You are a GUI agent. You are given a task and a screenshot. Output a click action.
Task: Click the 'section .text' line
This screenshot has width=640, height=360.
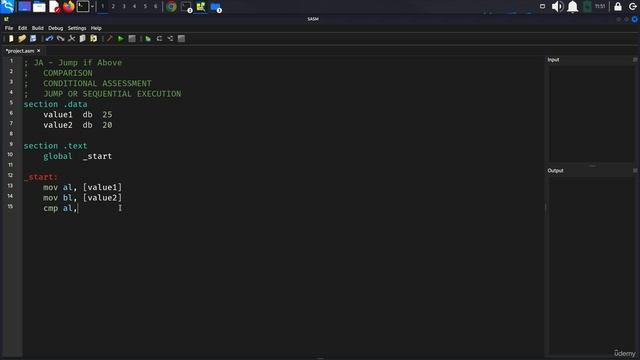(x=56, y=146)
